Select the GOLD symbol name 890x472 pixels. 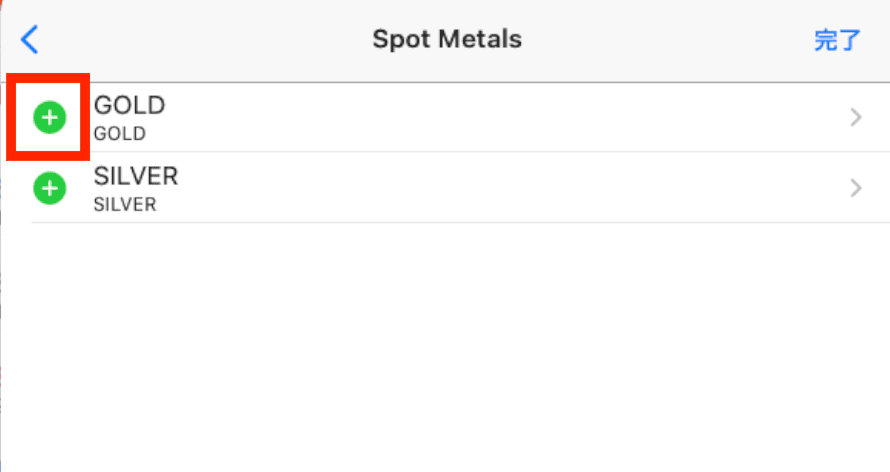[129, 106]
